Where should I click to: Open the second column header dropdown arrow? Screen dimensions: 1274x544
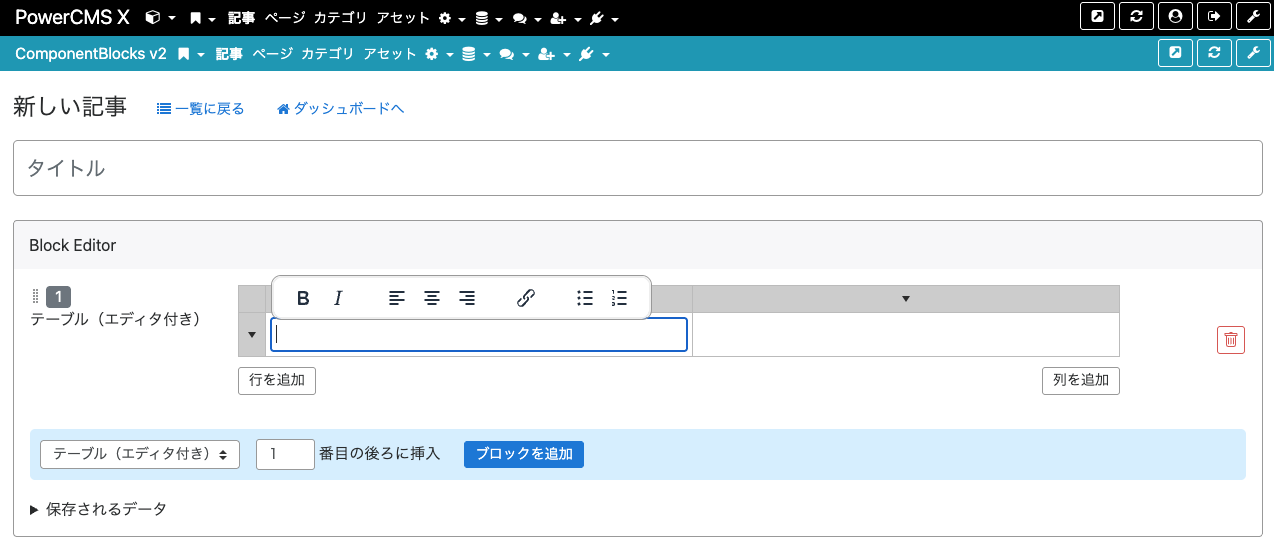coord(906,298)
